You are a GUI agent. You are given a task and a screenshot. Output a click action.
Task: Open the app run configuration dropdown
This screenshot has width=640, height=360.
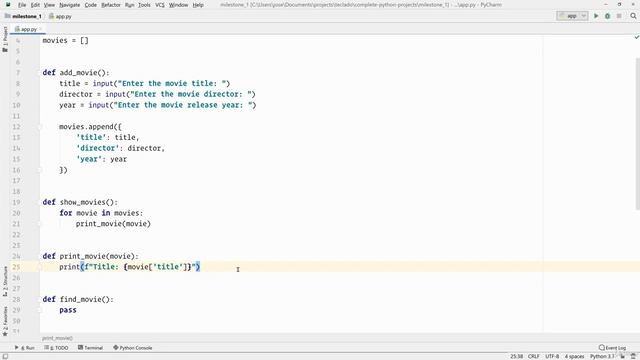[572, 16]
